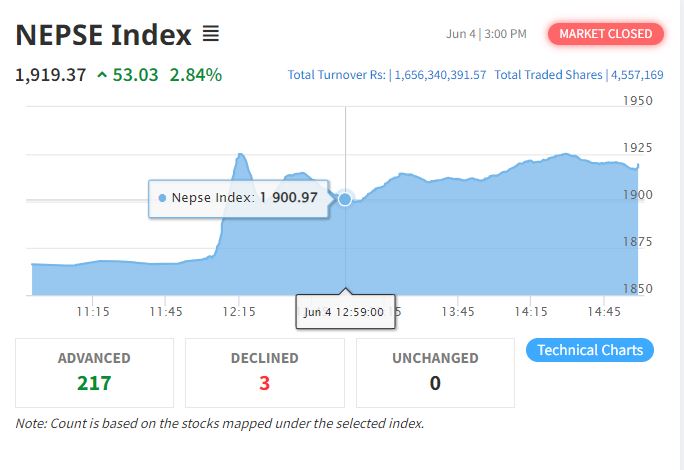The width and height of the screenshot is (684, 470).
Task: Click the MARKET CLOSED status badge
Action: point(606,34)
